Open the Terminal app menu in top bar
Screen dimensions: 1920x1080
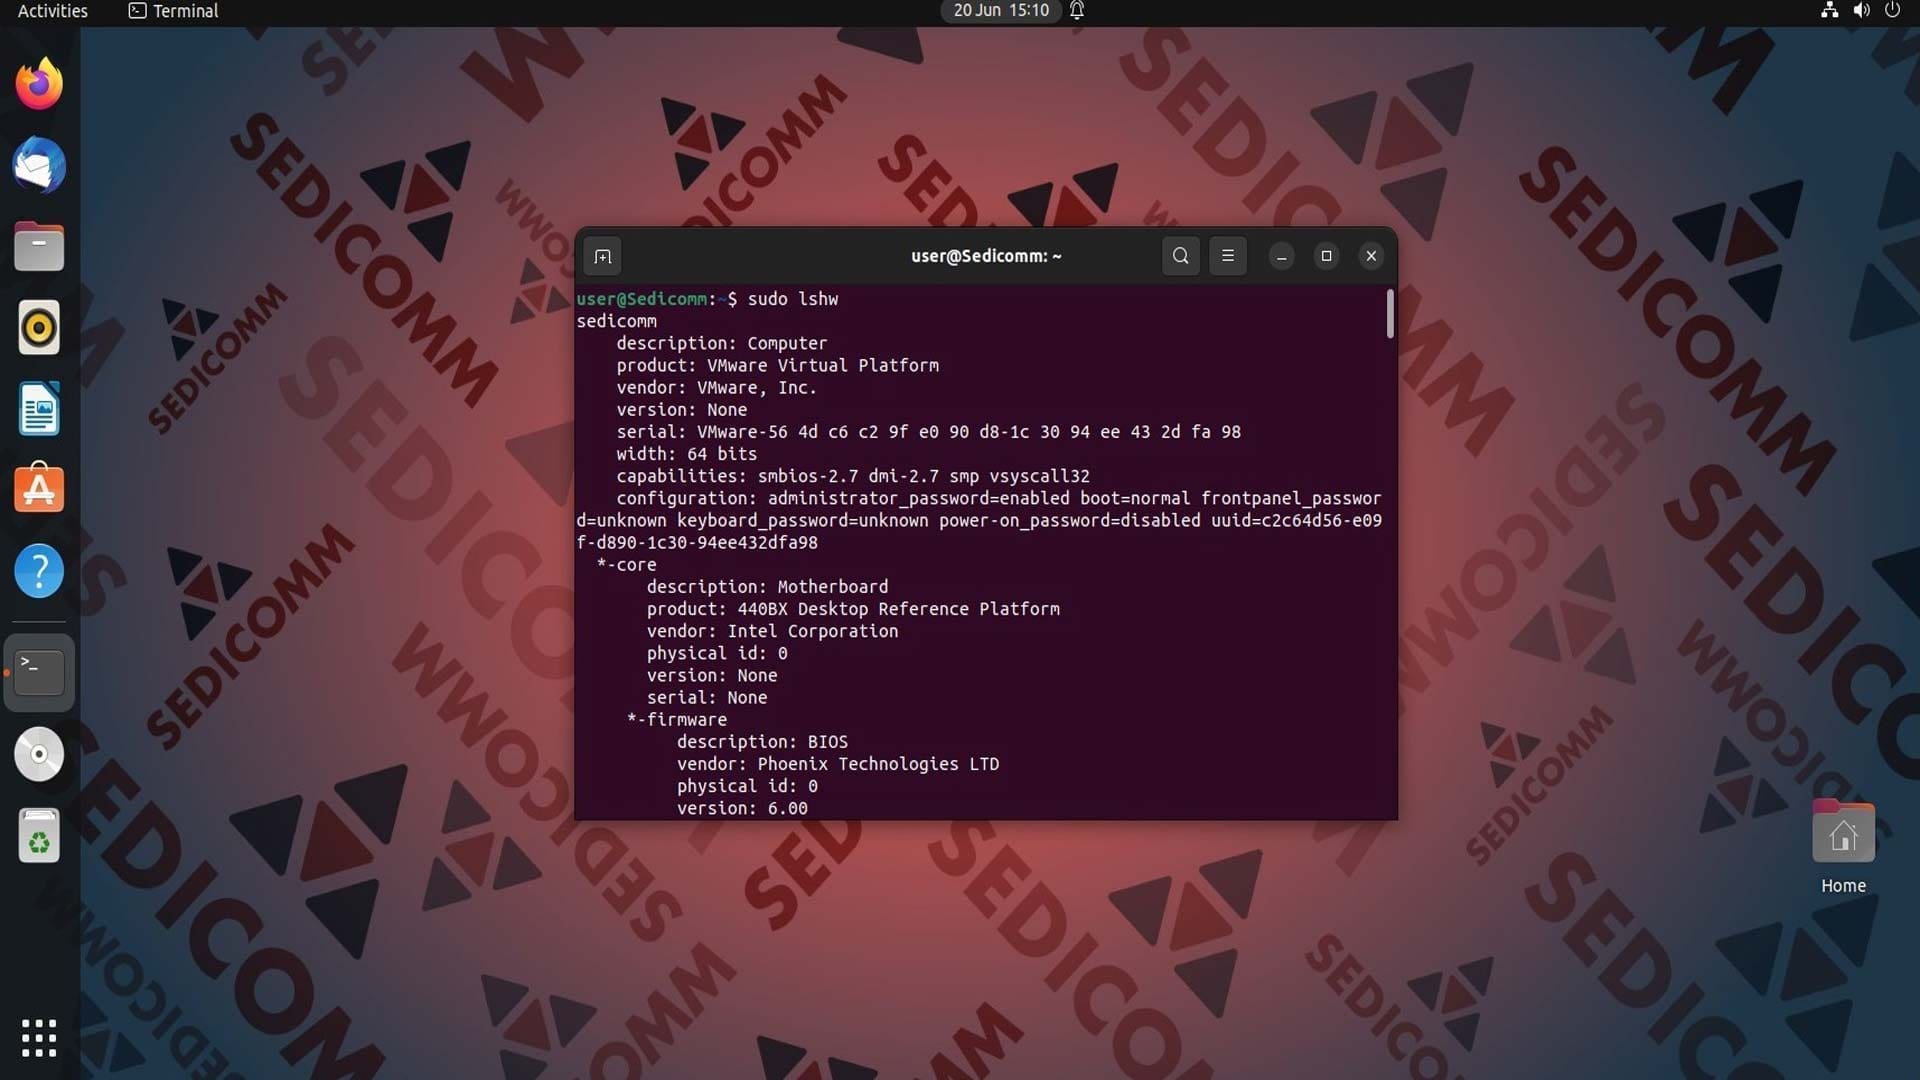pyautogui.click(x=174, y=11)
